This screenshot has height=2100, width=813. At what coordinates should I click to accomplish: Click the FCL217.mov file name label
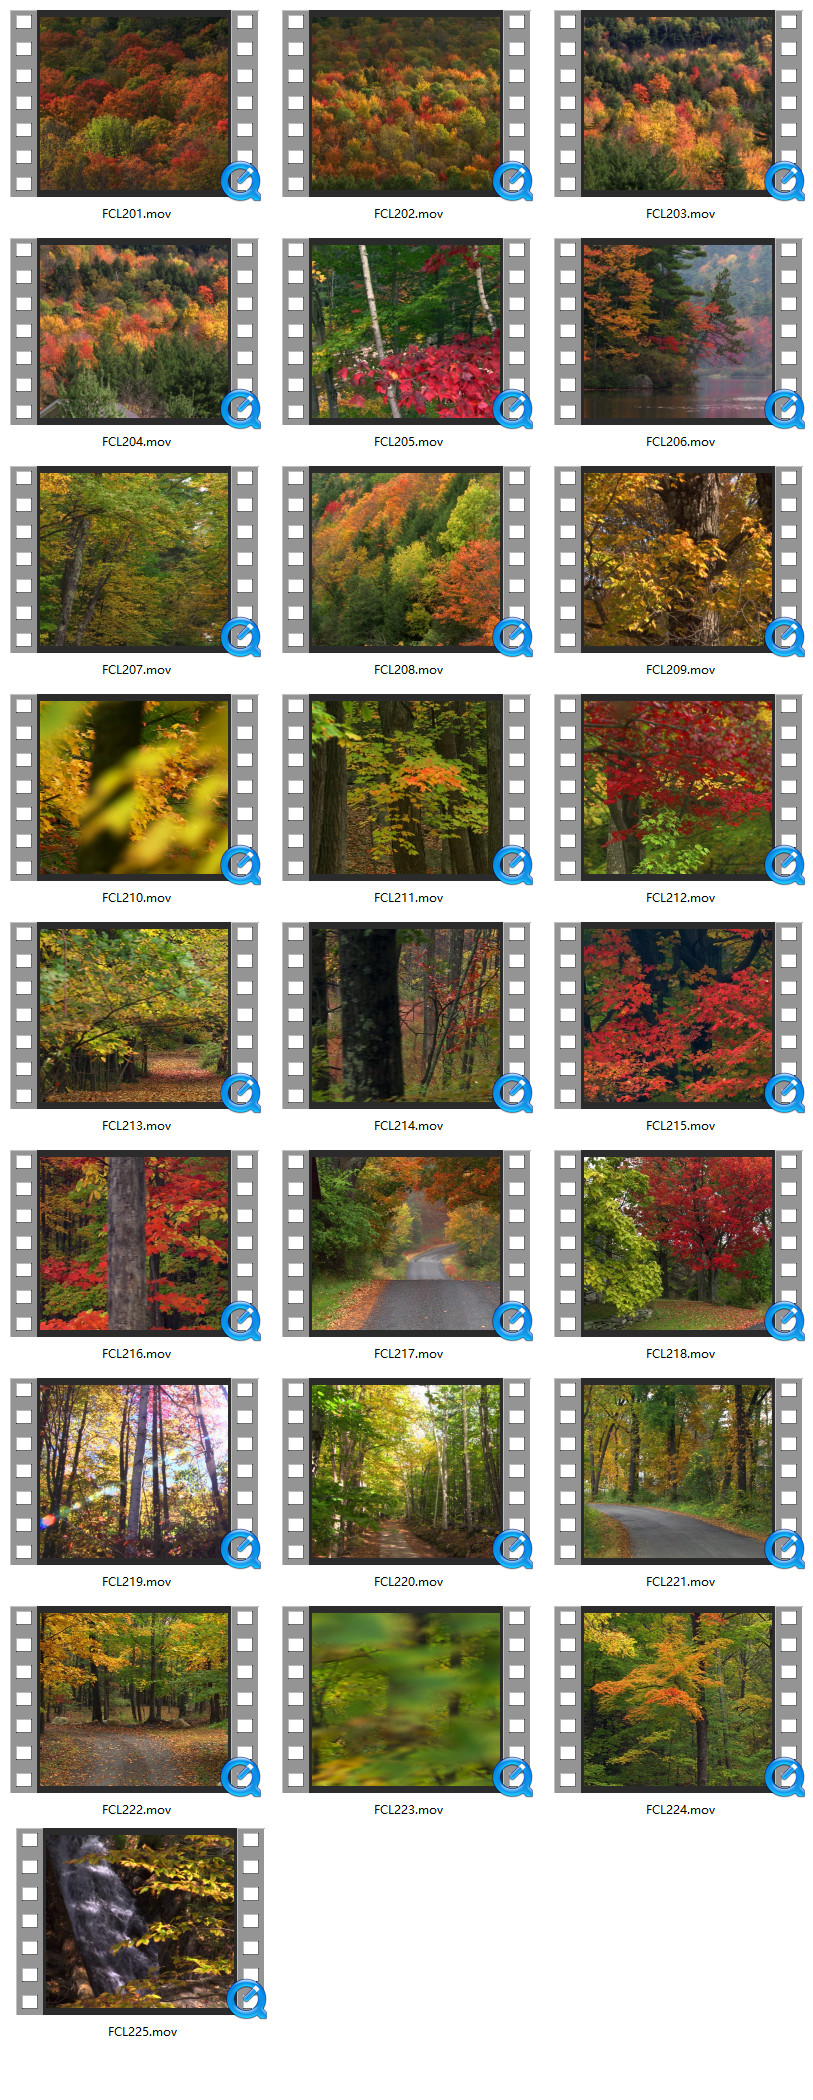[409, 1354]
